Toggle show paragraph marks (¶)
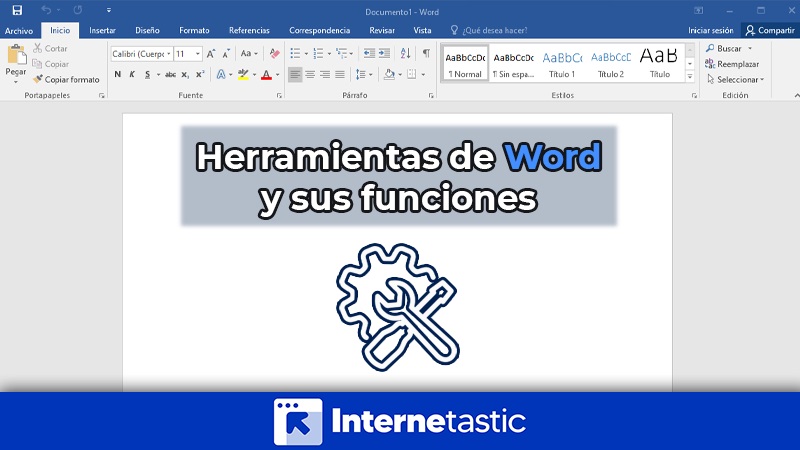 coord(426,53)
